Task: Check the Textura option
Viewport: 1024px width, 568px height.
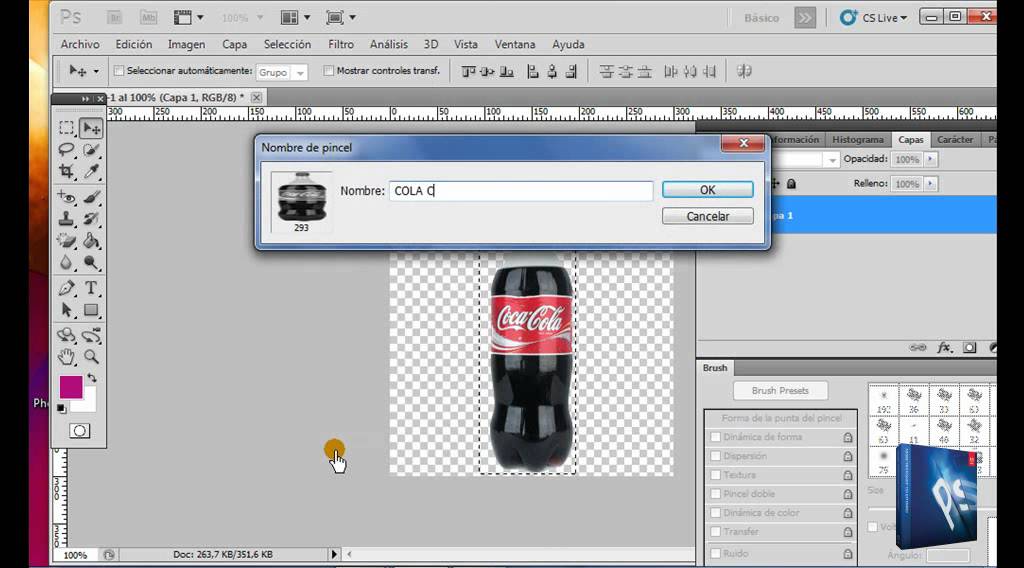Action: [x=716, y=475]
